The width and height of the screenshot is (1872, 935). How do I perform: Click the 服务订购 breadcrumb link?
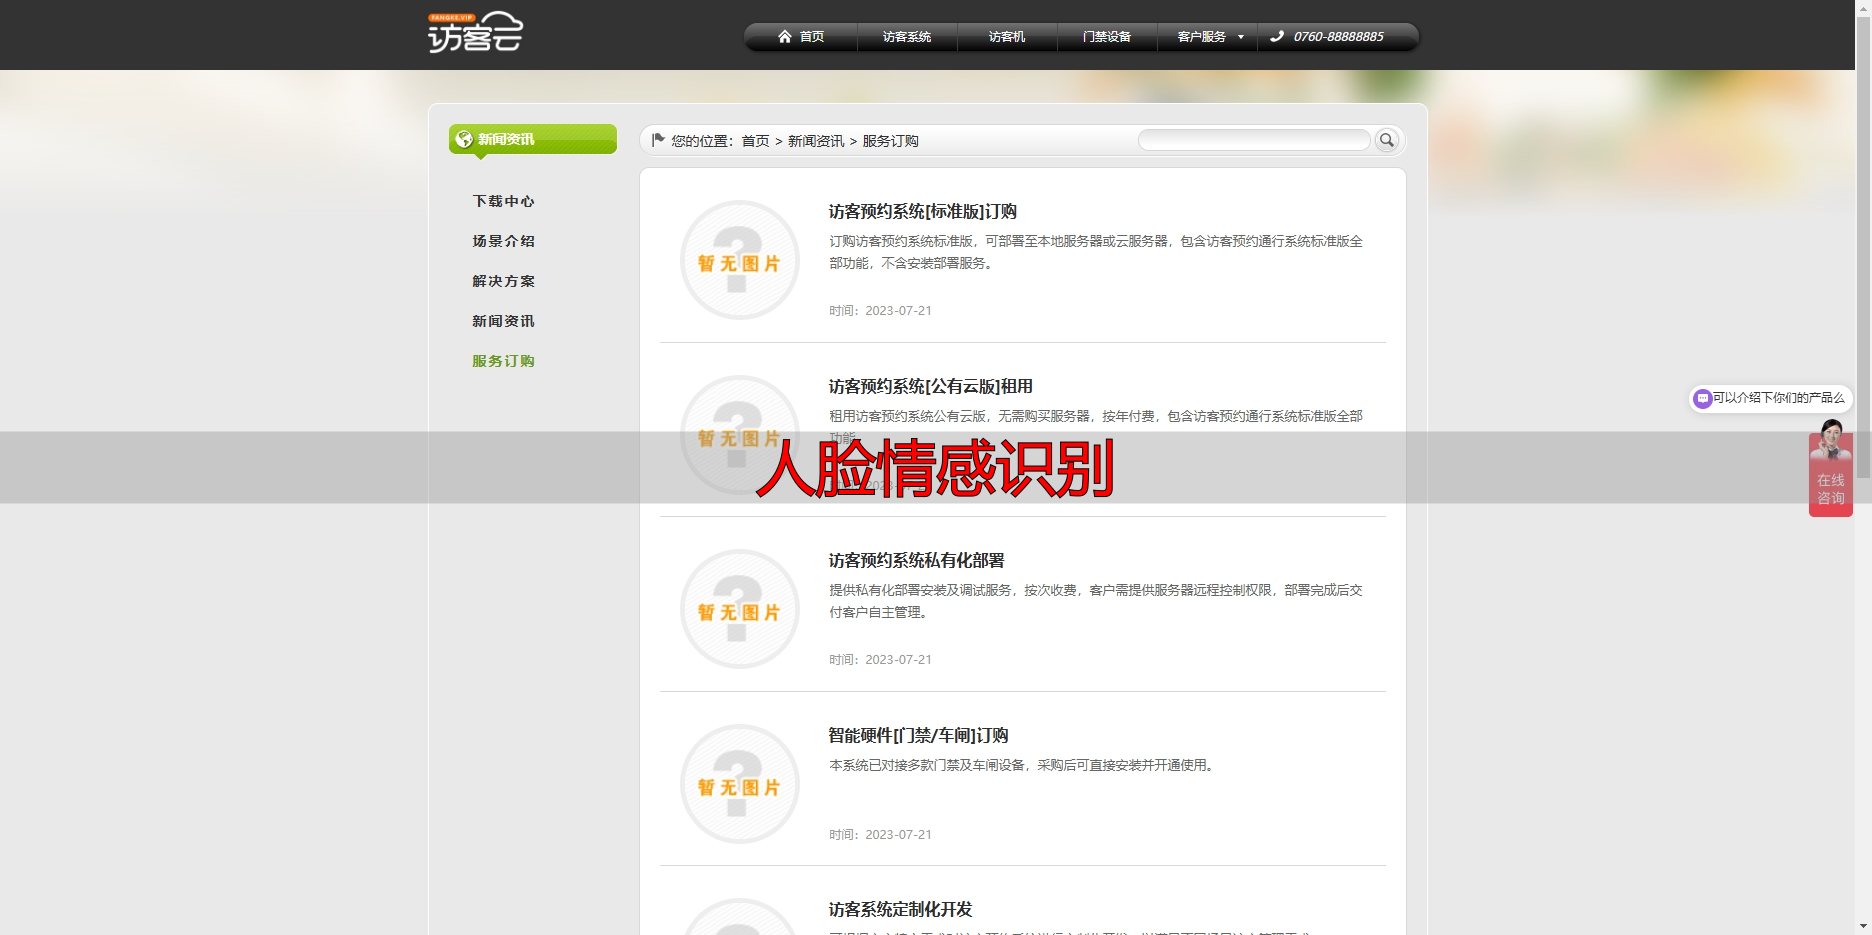click(891, 141)
